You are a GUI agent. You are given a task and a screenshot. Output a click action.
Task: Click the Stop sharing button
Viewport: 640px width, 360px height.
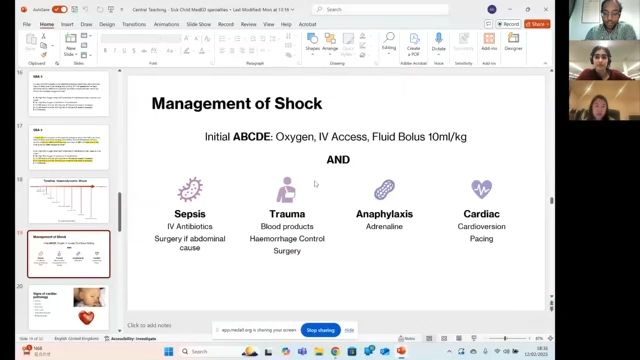(320, 330)
